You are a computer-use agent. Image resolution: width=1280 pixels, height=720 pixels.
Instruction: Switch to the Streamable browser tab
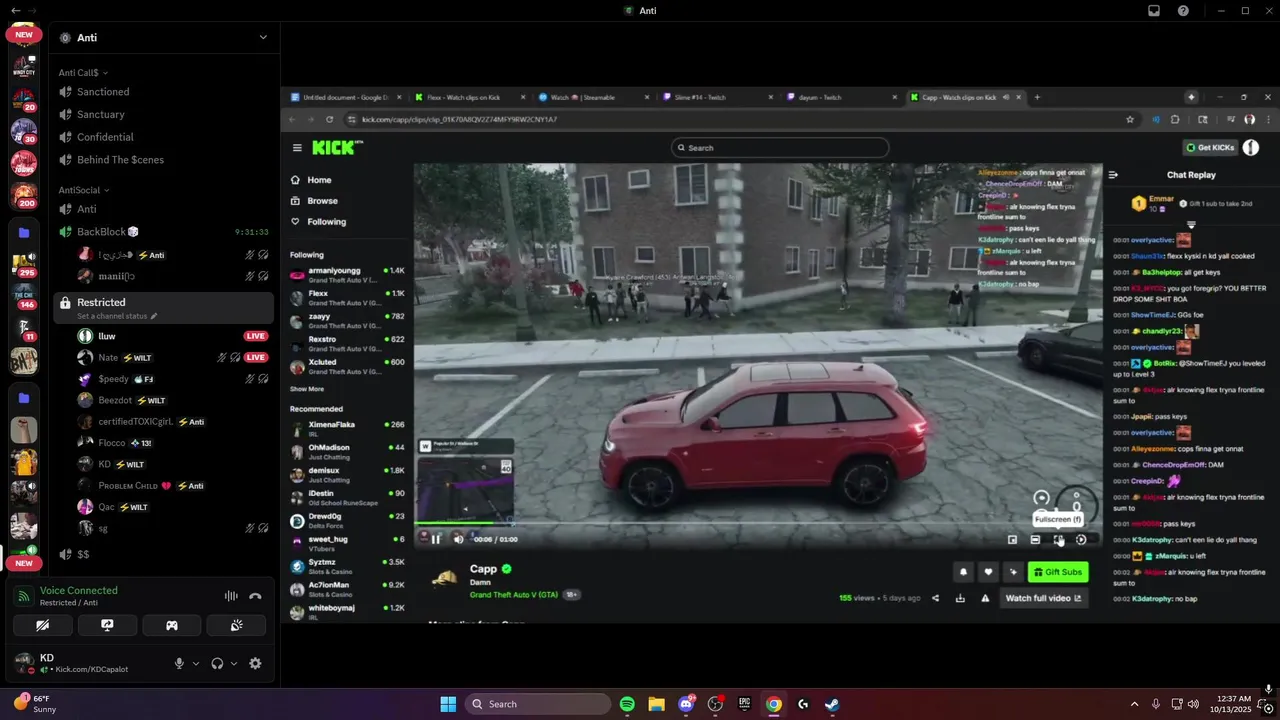click(x=594, y=97)
